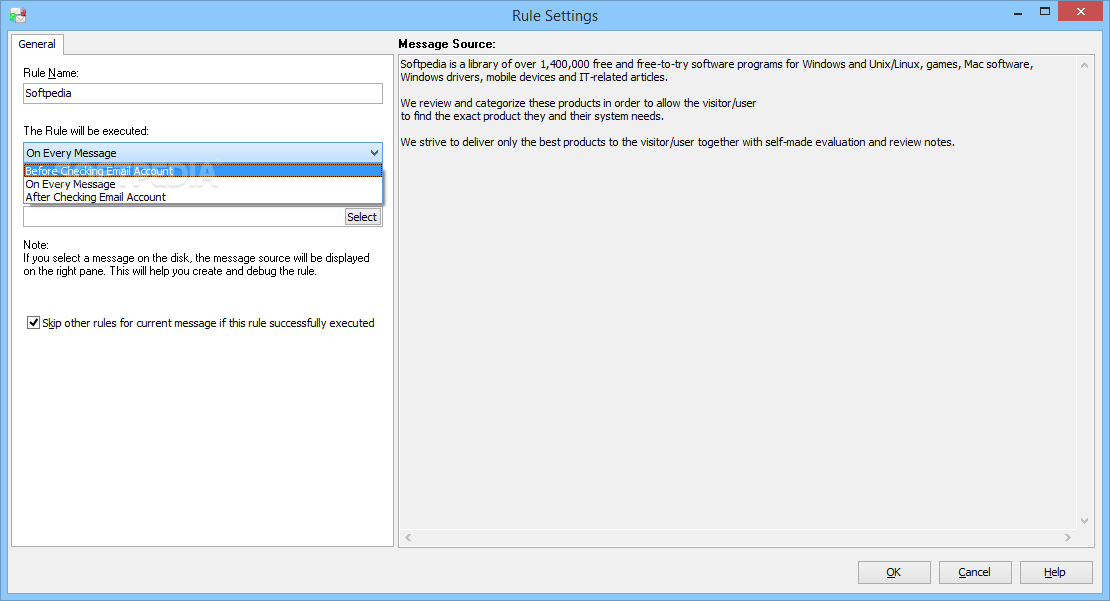Open the rule execution dropdown arrow
Image resolution: width=1110 pixels, height=601 pixels.
click(x=374, y=153)
